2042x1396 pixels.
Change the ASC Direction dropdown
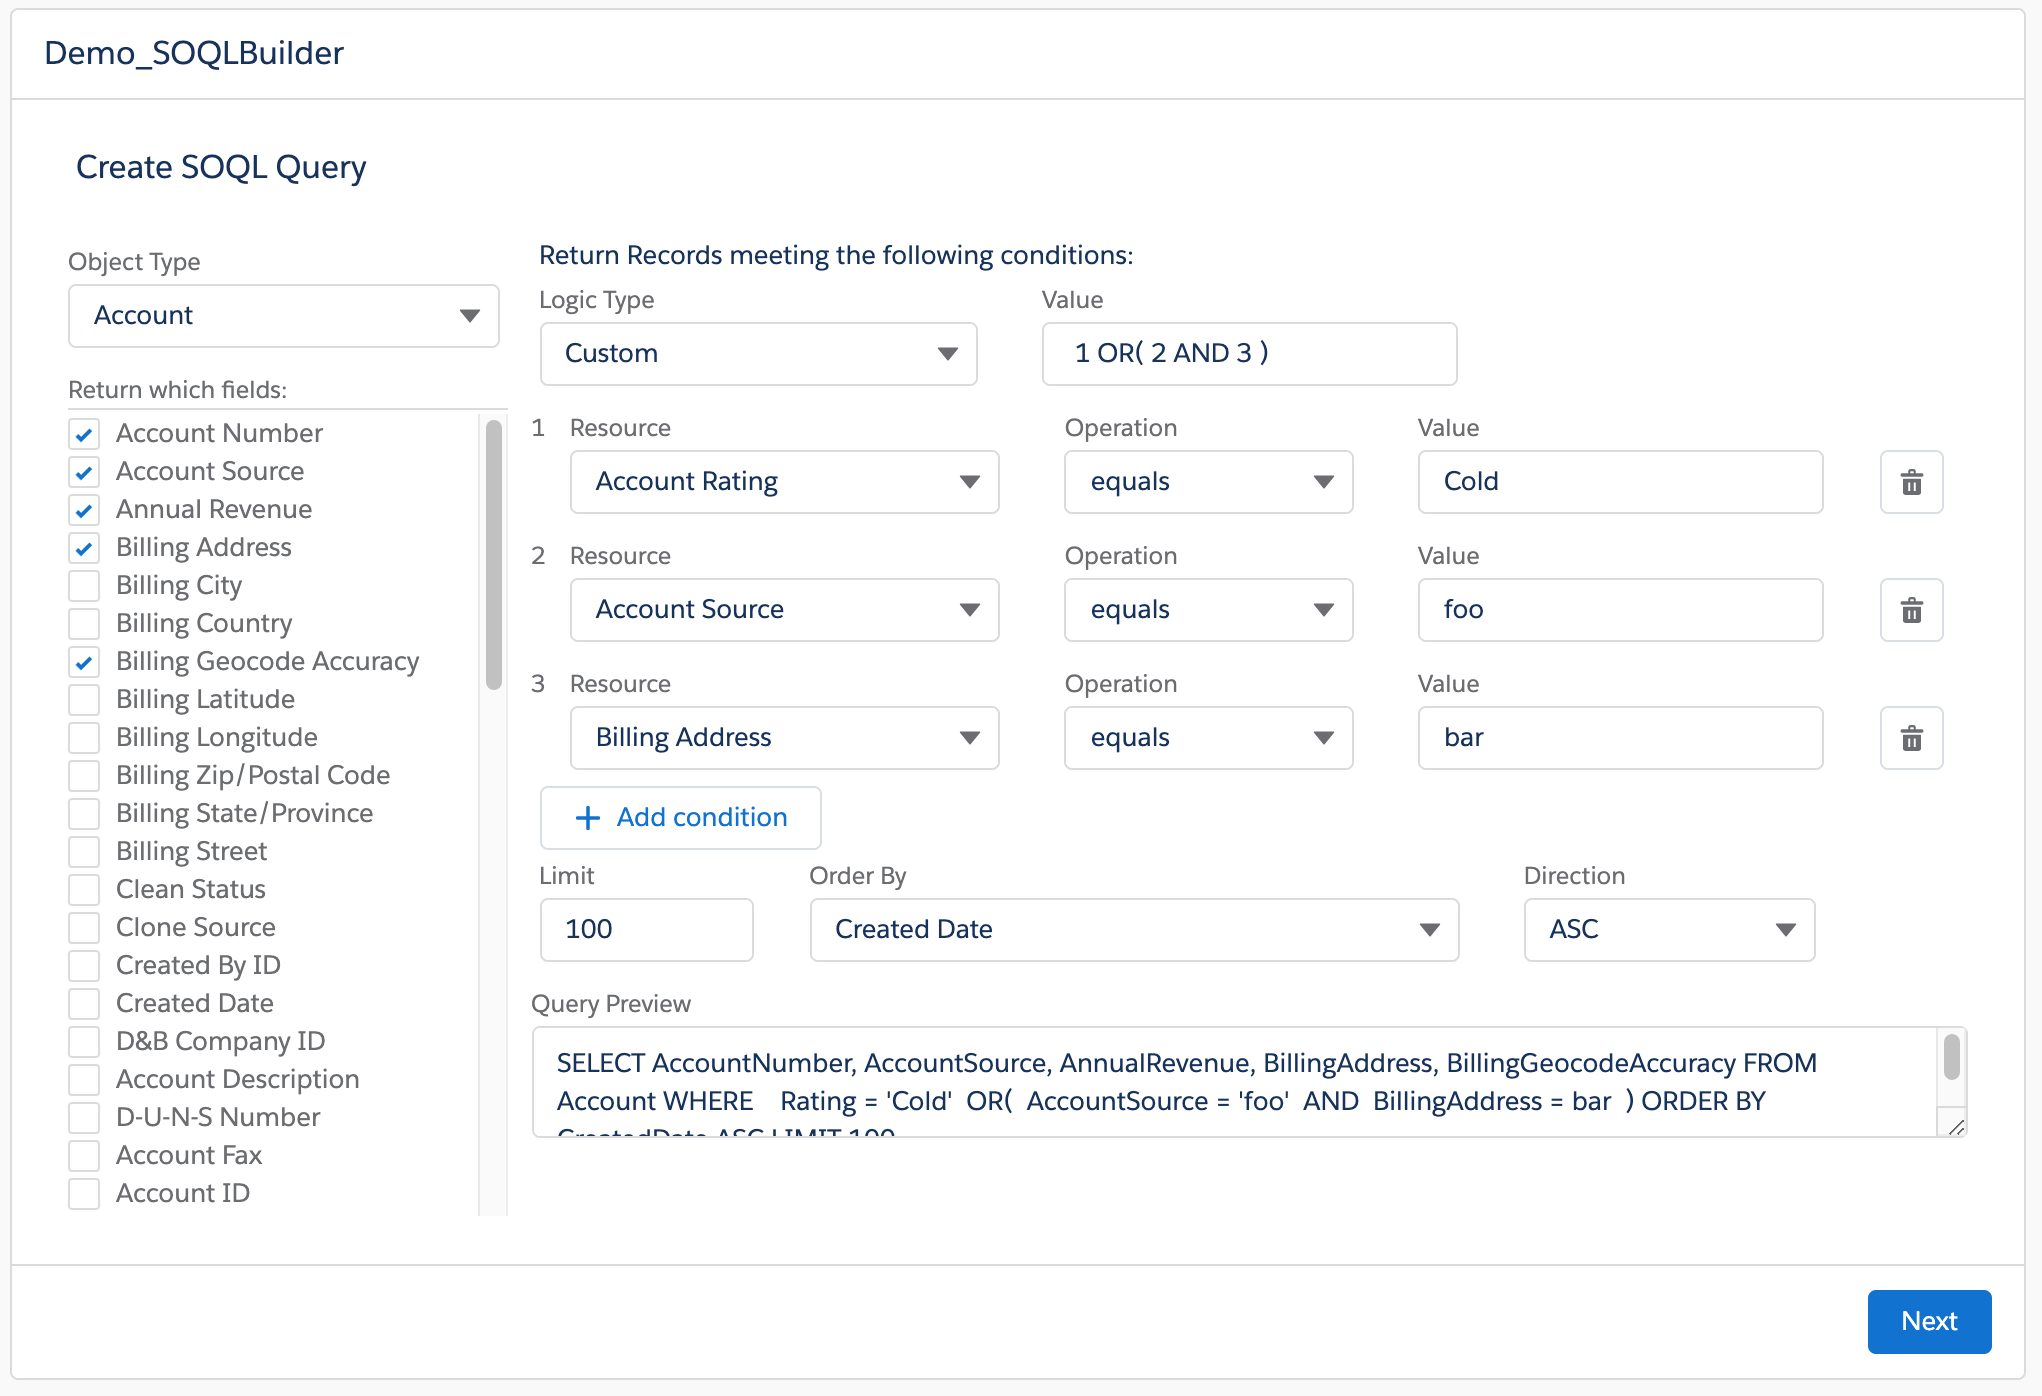coord(1668,930)
